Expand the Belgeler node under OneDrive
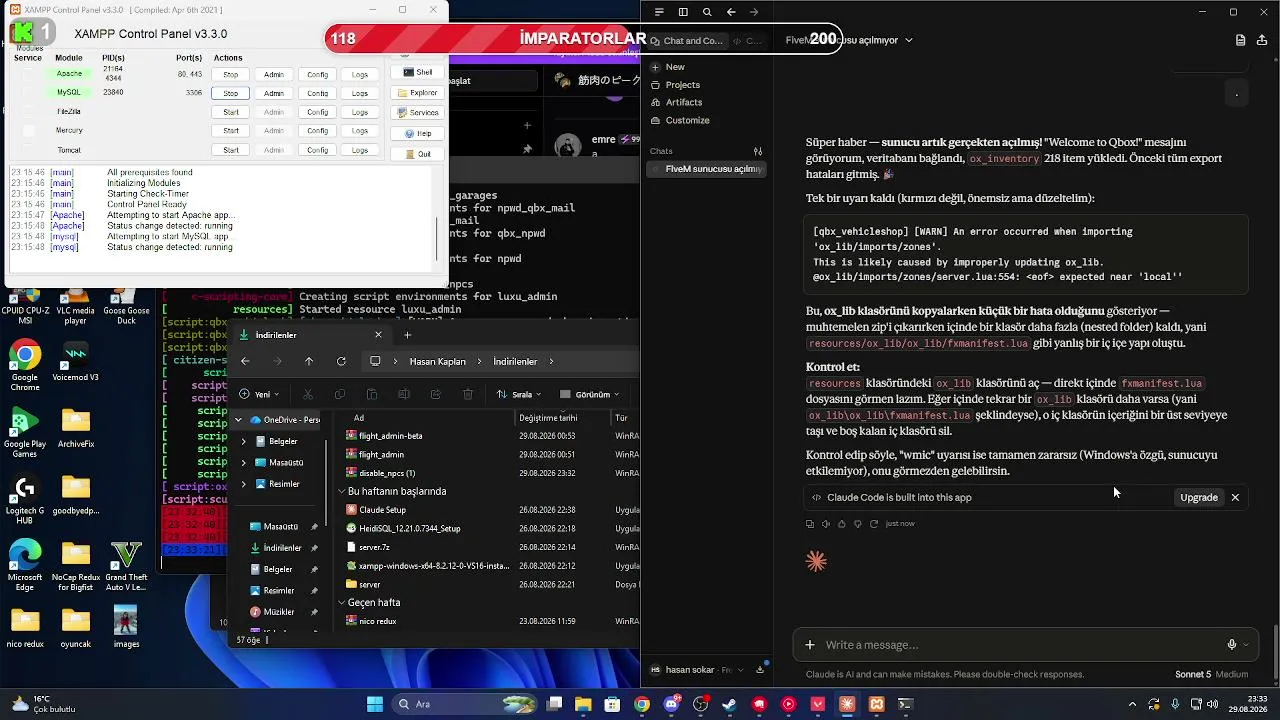The height and width of the screenshot is (720, 1280). click(244, 441)
